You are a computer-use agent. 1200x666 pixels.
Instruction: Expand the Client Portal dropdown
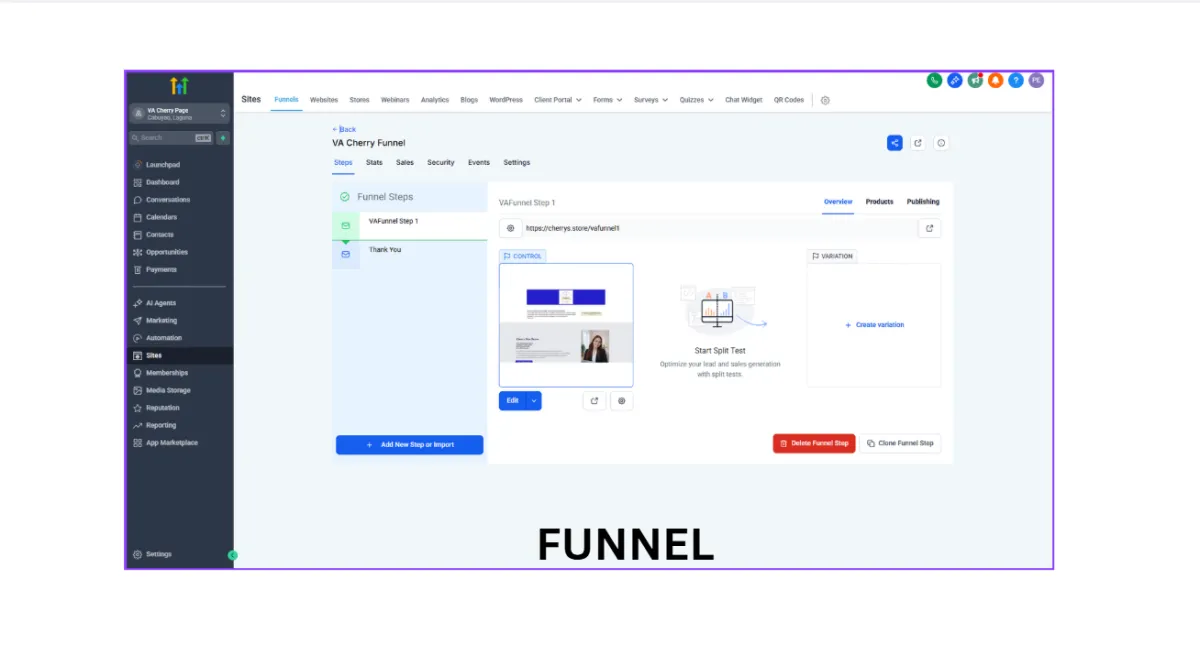(558, 100)
